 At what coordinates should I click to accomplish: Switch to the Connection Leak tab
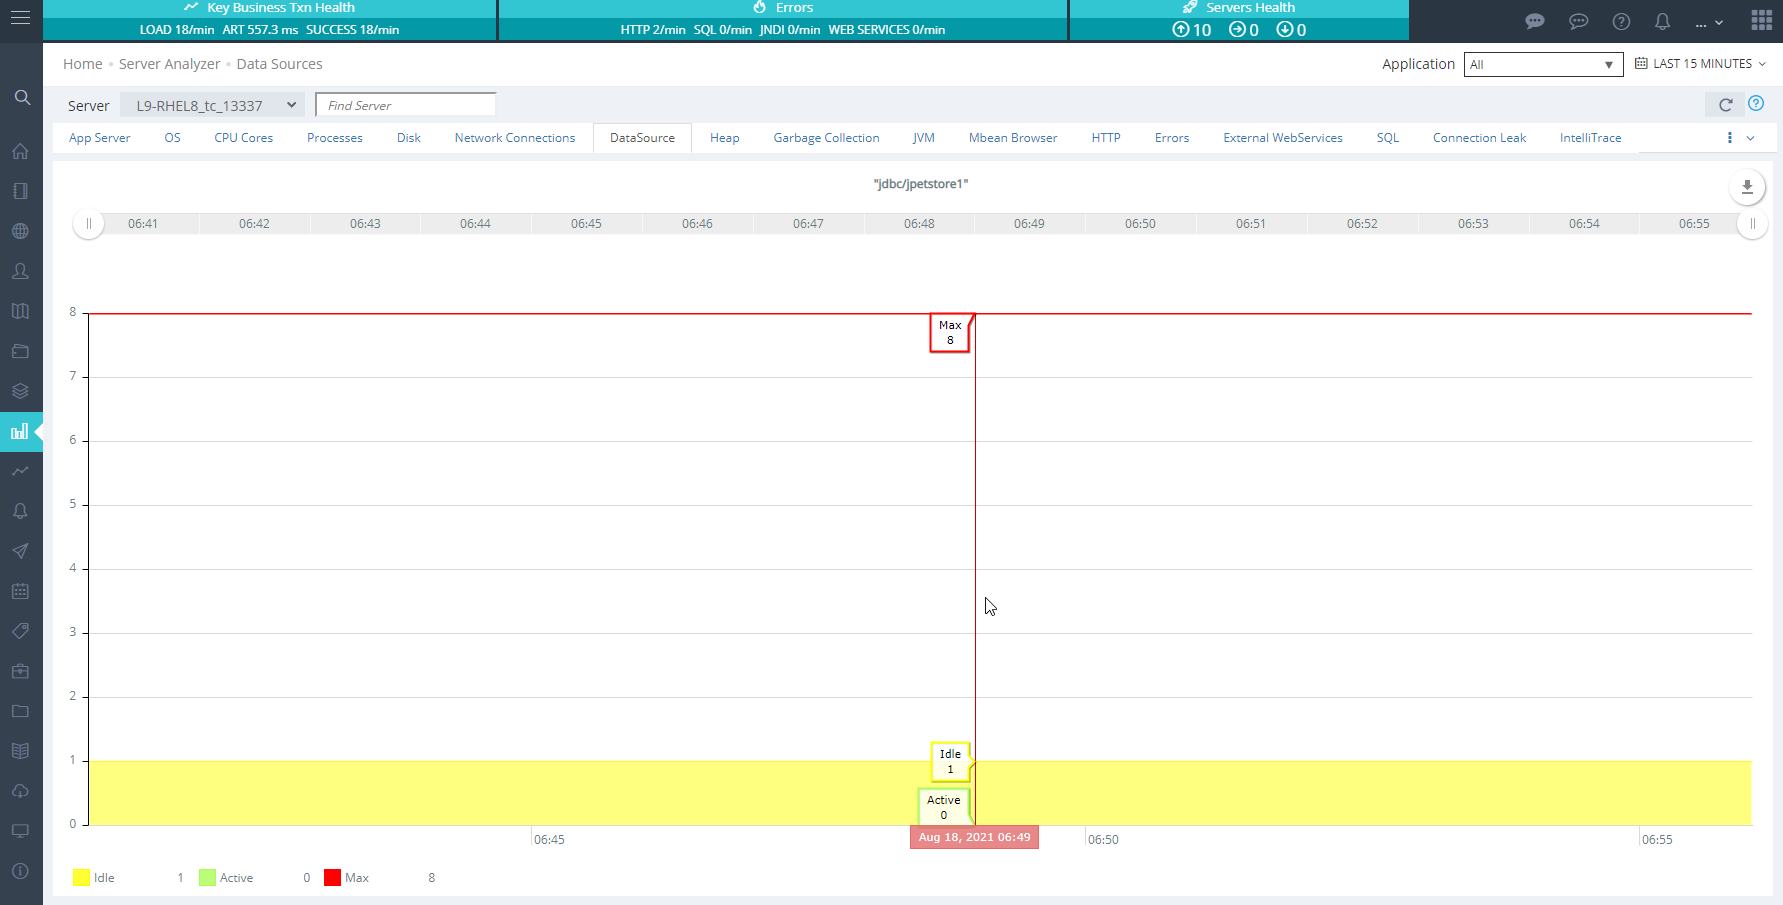(x=1479, y=138)
